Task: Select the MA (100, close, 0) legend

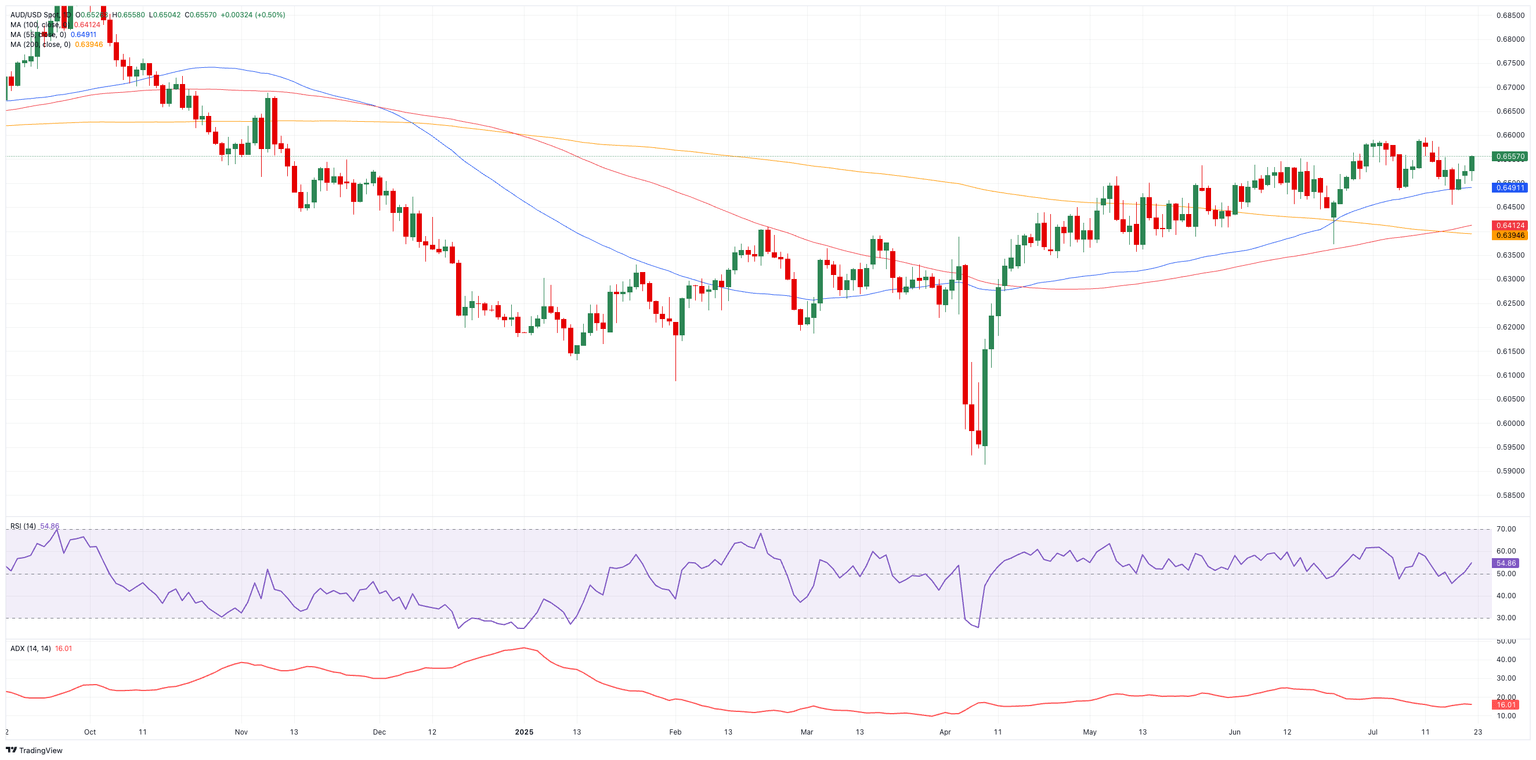Action: [x=36, y=25]
